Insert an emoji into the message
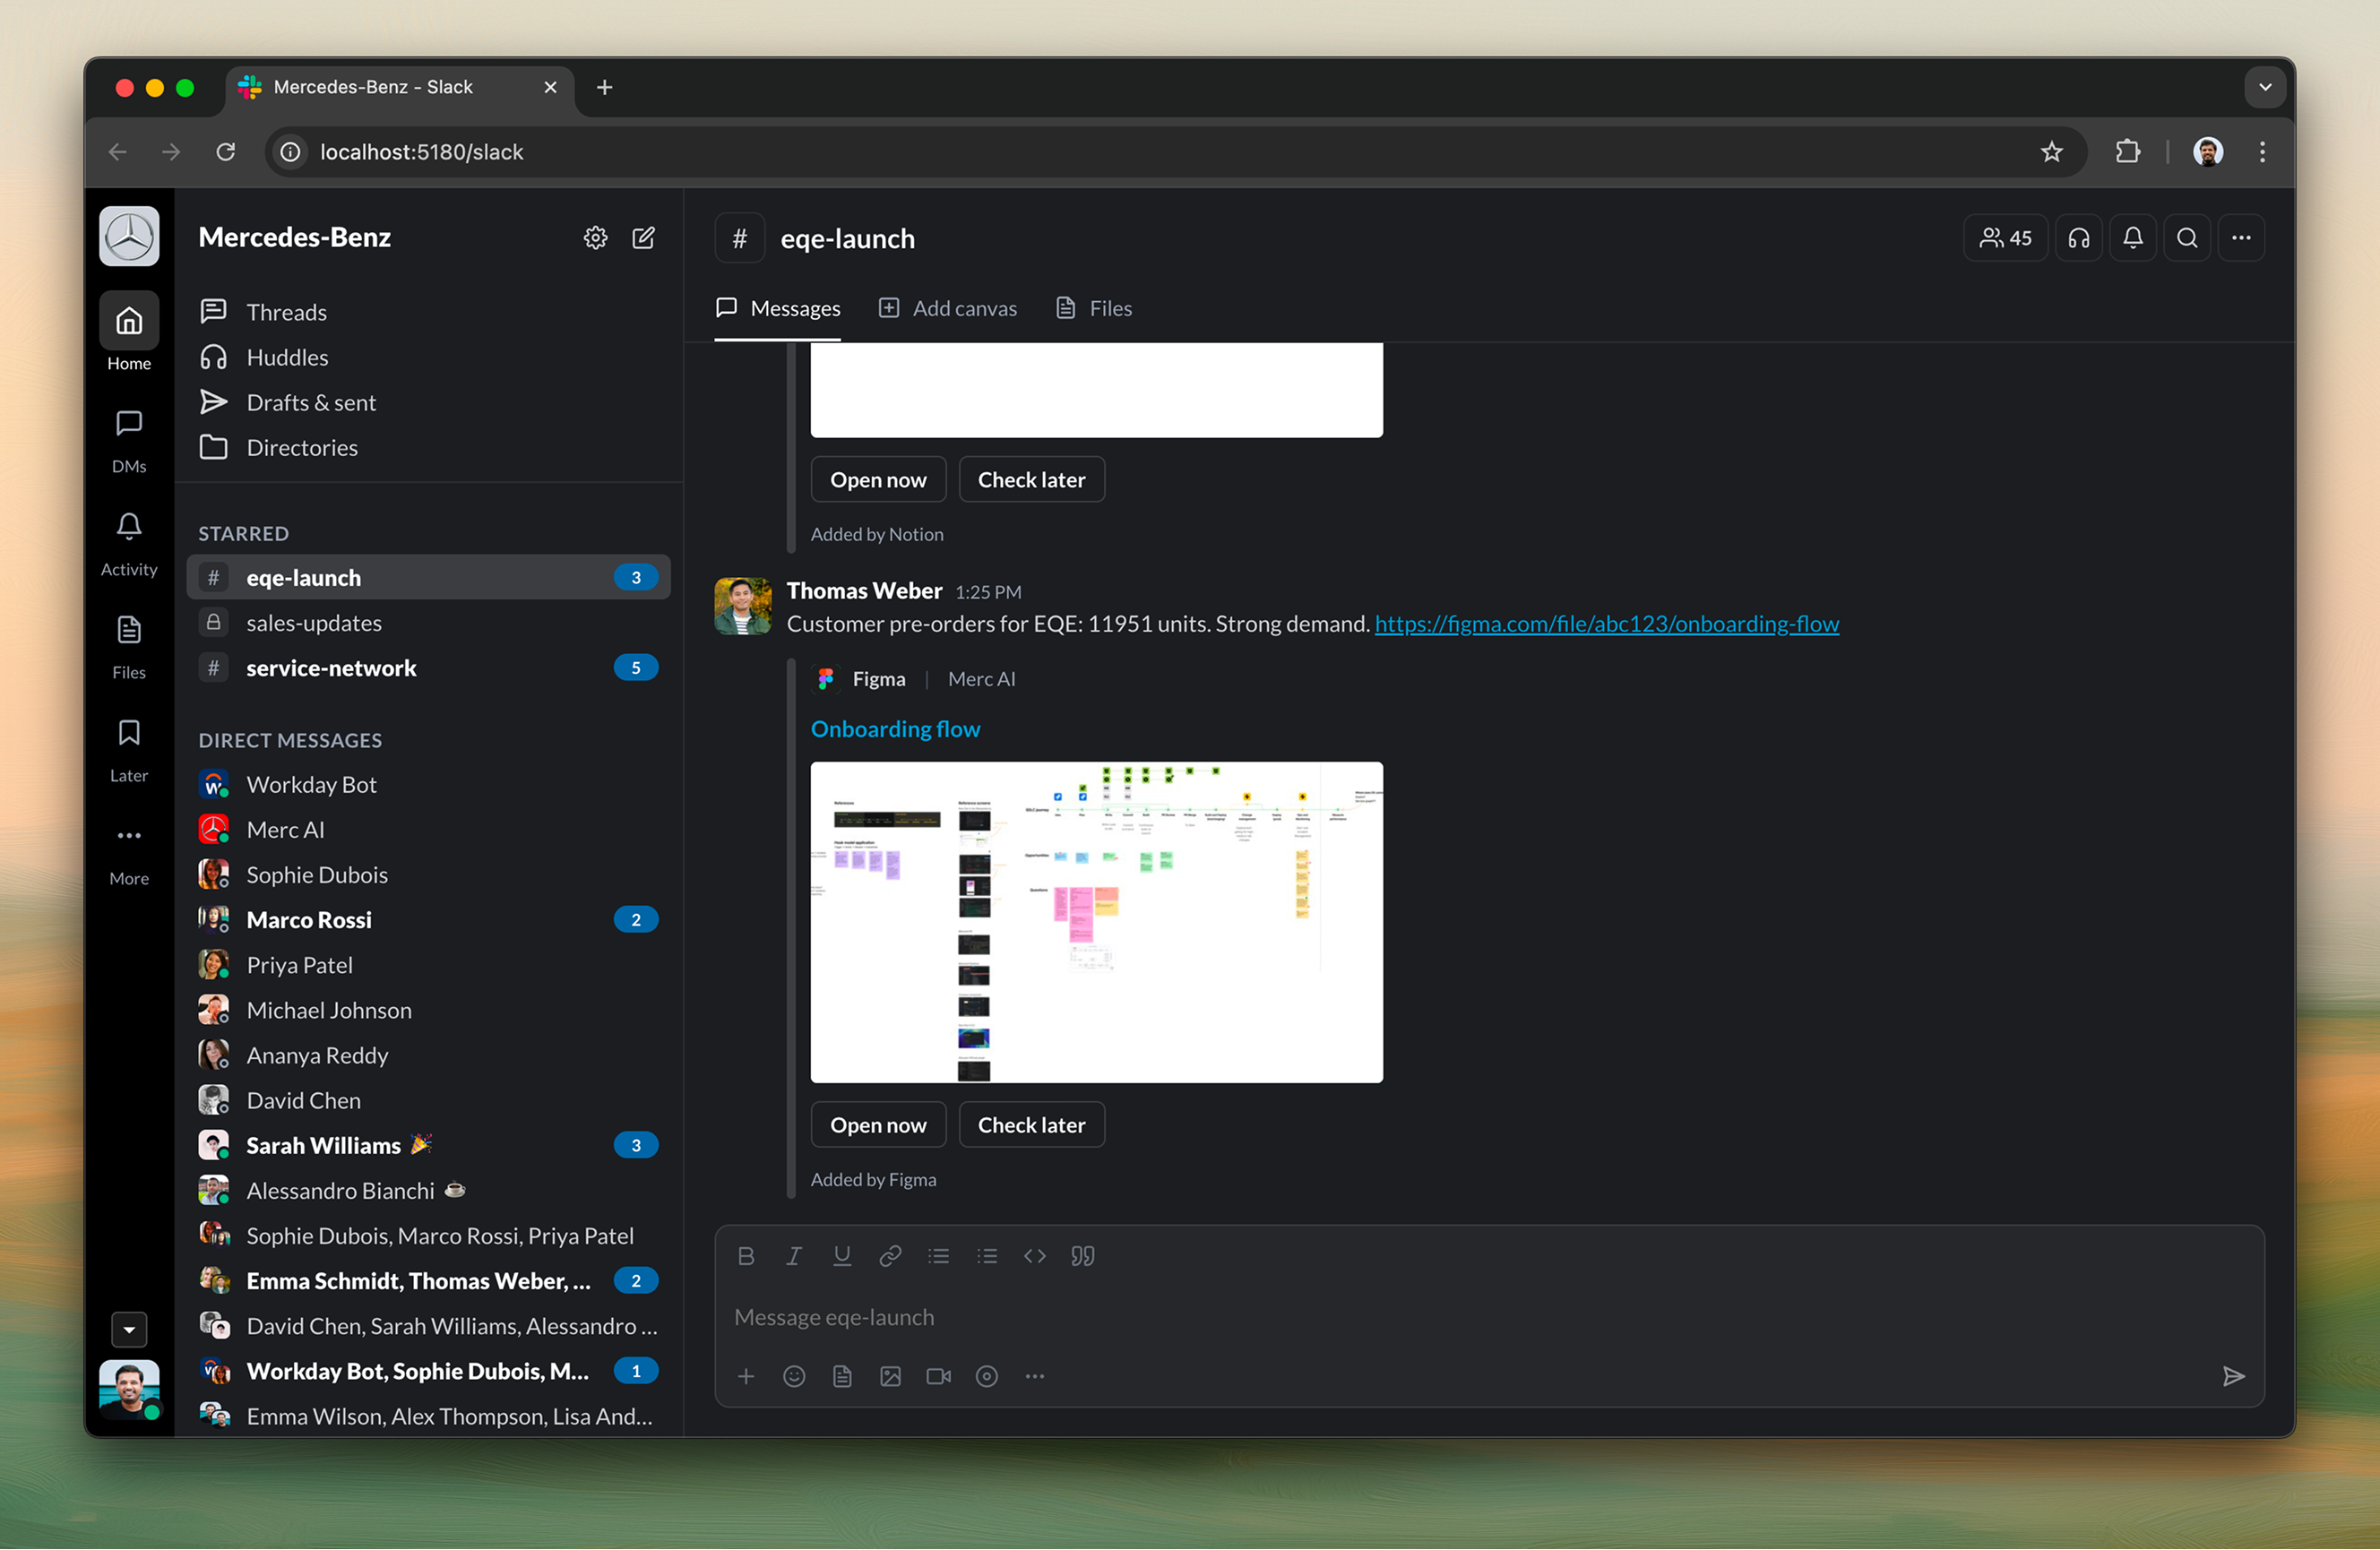Viewport: 2380px width, 1550px height. (x=794, y=1376)
